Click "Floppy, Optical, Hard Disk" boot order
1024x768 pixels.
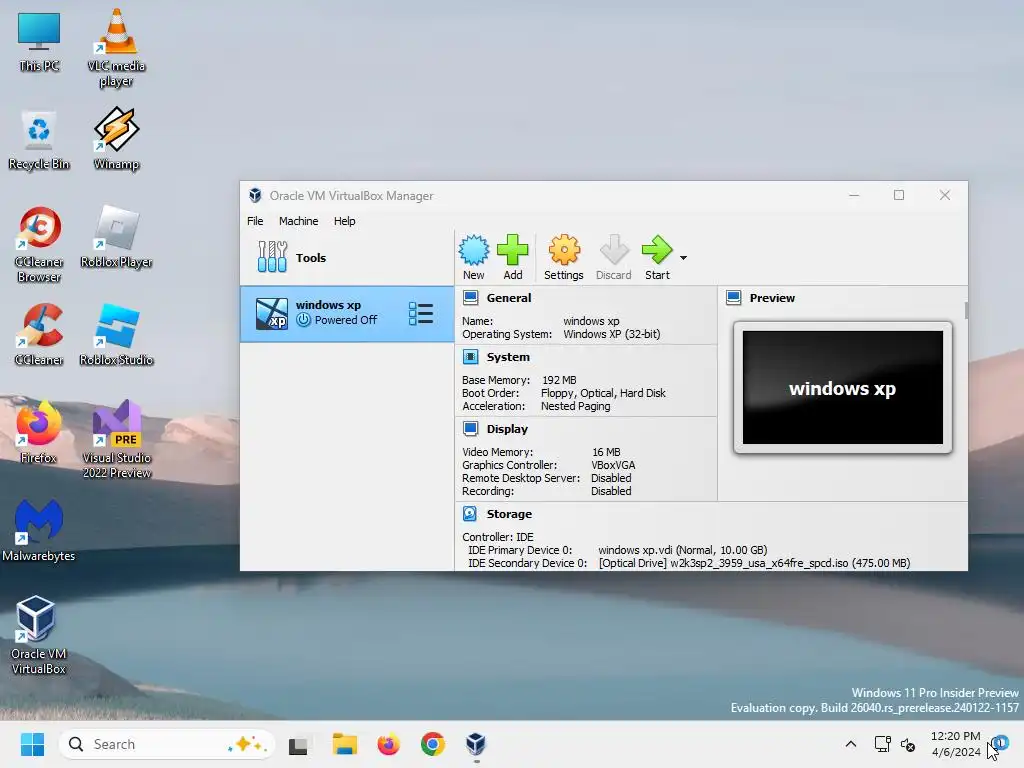(x=603, y=393)
